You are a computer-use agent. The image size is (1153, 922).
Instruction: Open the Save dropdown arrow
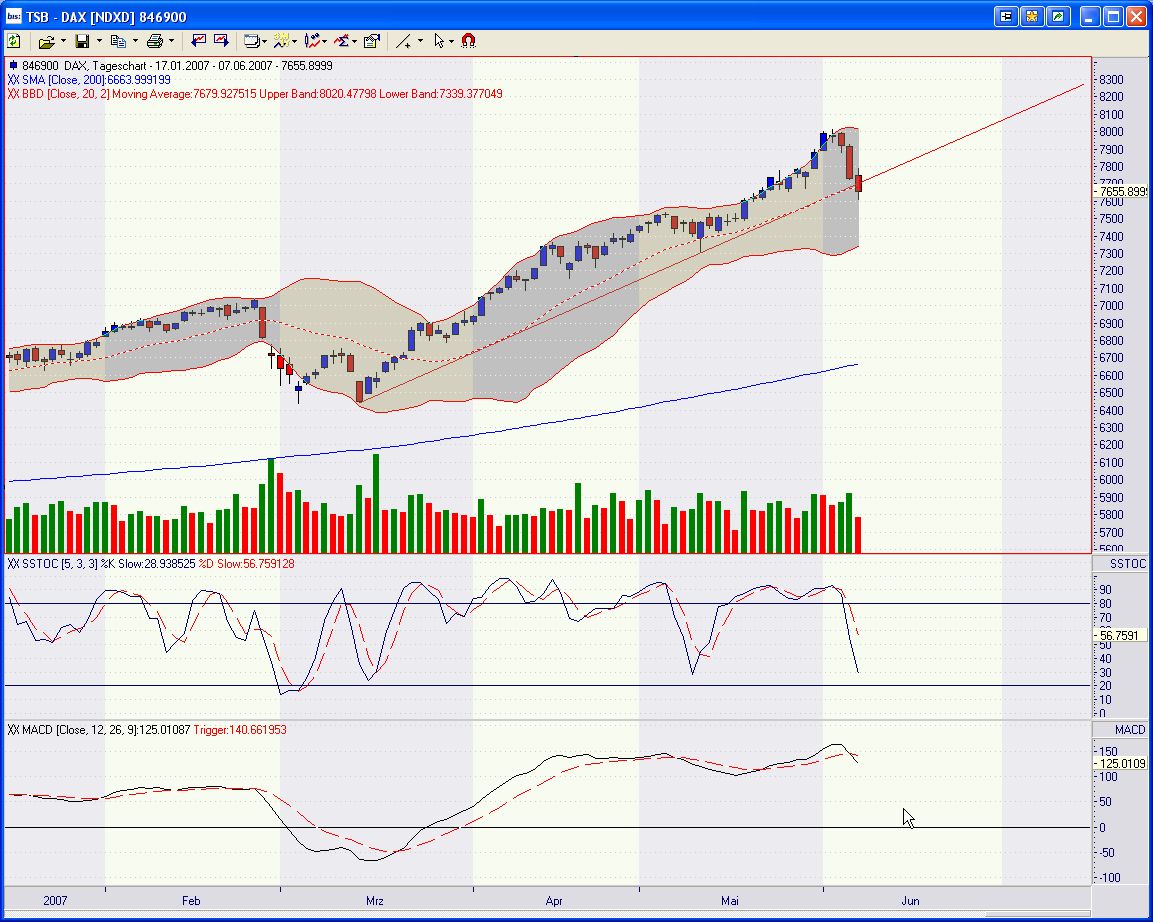point(98,41)
